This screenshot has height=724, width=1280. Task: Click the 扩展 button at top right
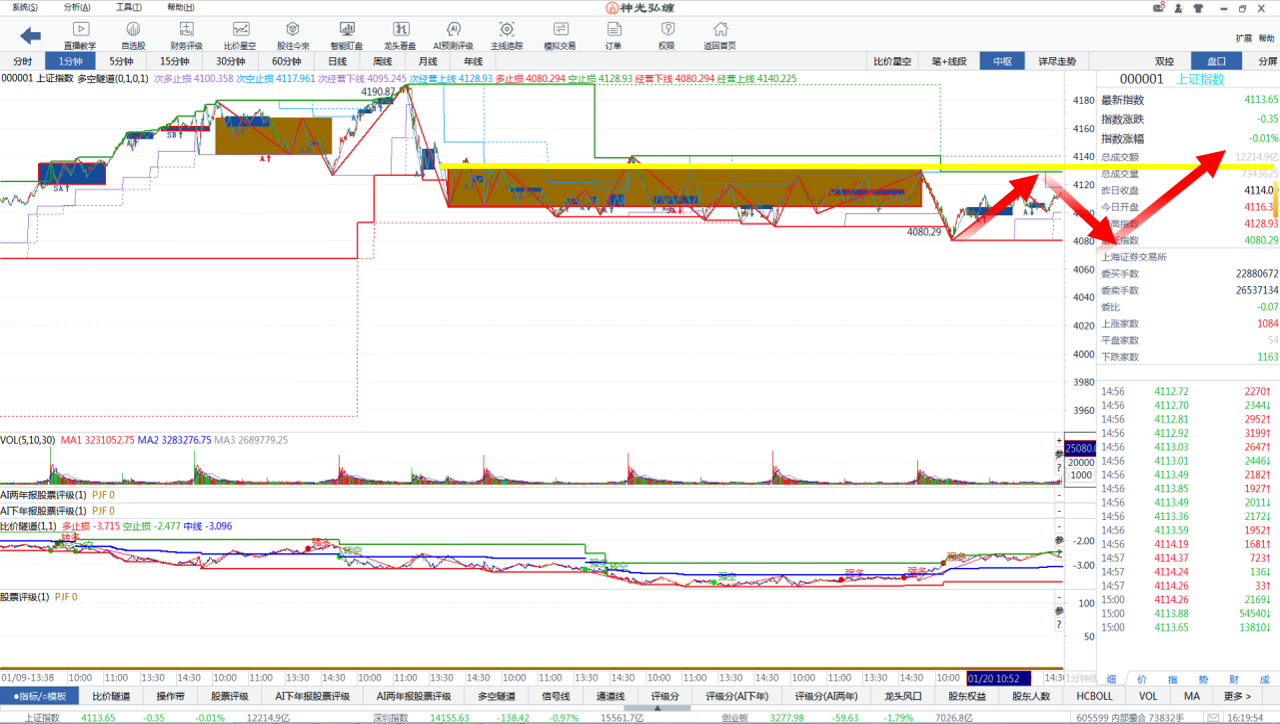click(1243, 38)
